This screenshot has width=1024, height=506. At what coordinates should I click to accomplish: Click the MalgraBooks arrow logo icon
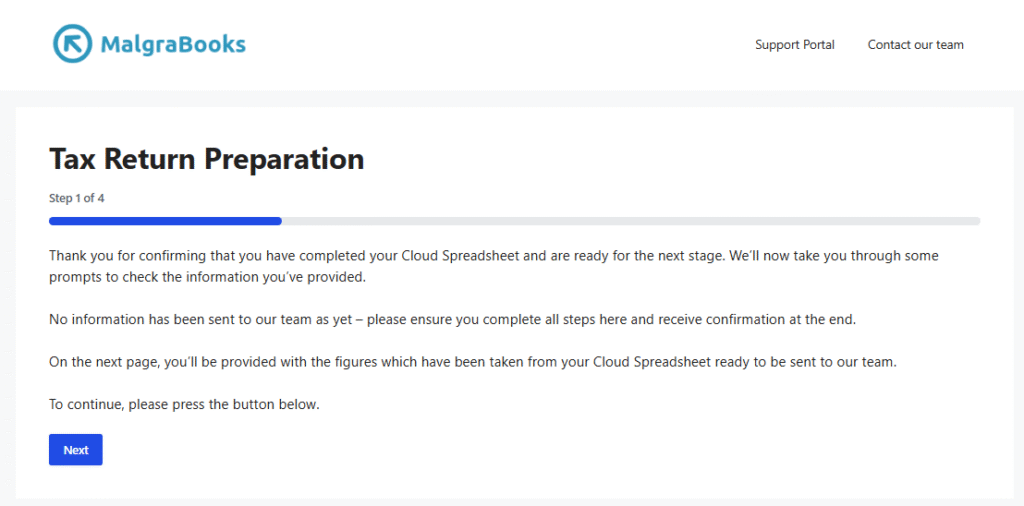coord(72,44)
